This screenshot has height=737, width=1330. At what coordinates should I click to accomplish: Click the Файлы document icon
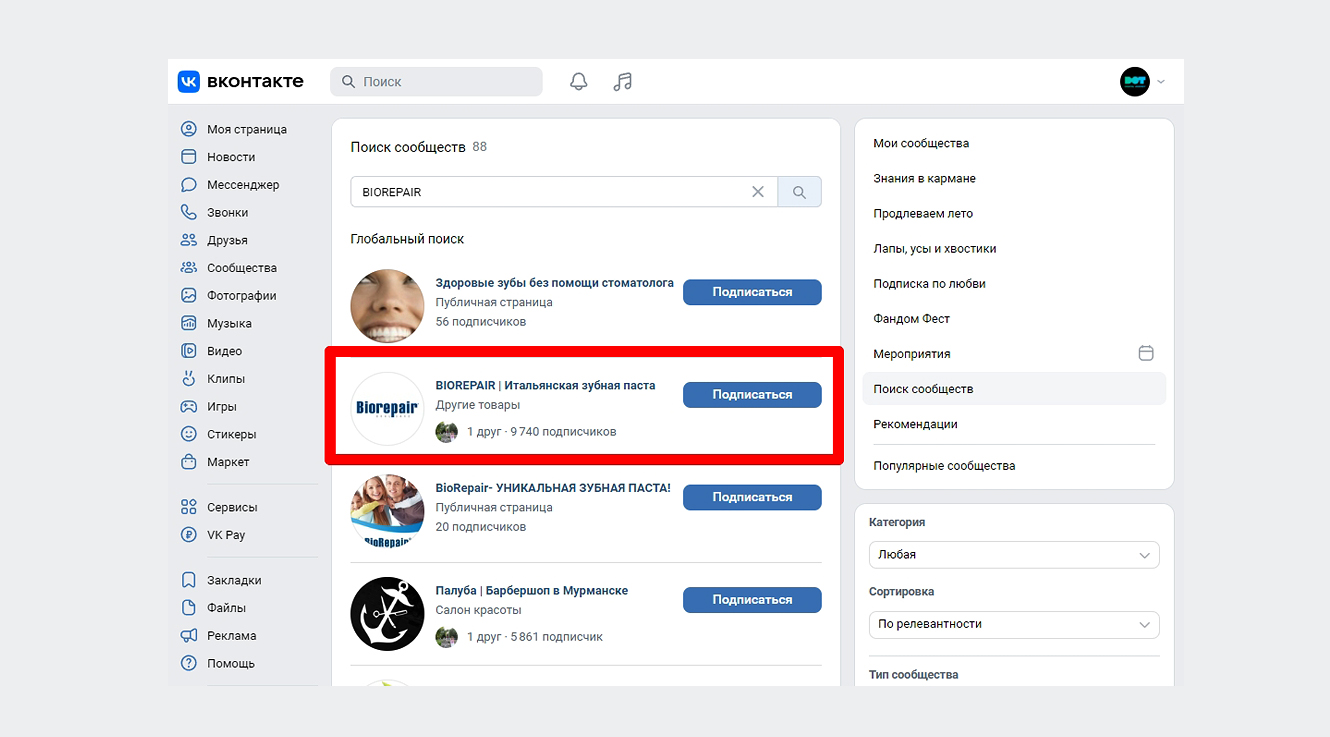[x=188, y=608]
